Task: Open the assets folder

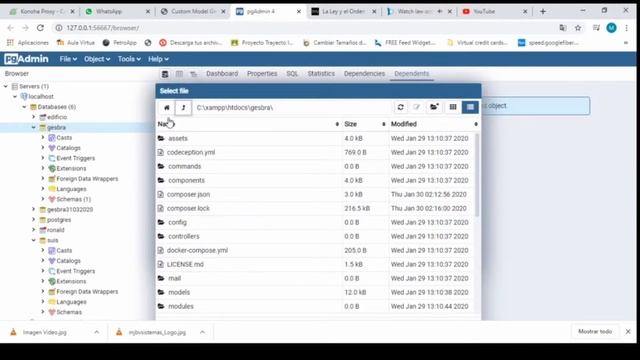Action: 178,138
